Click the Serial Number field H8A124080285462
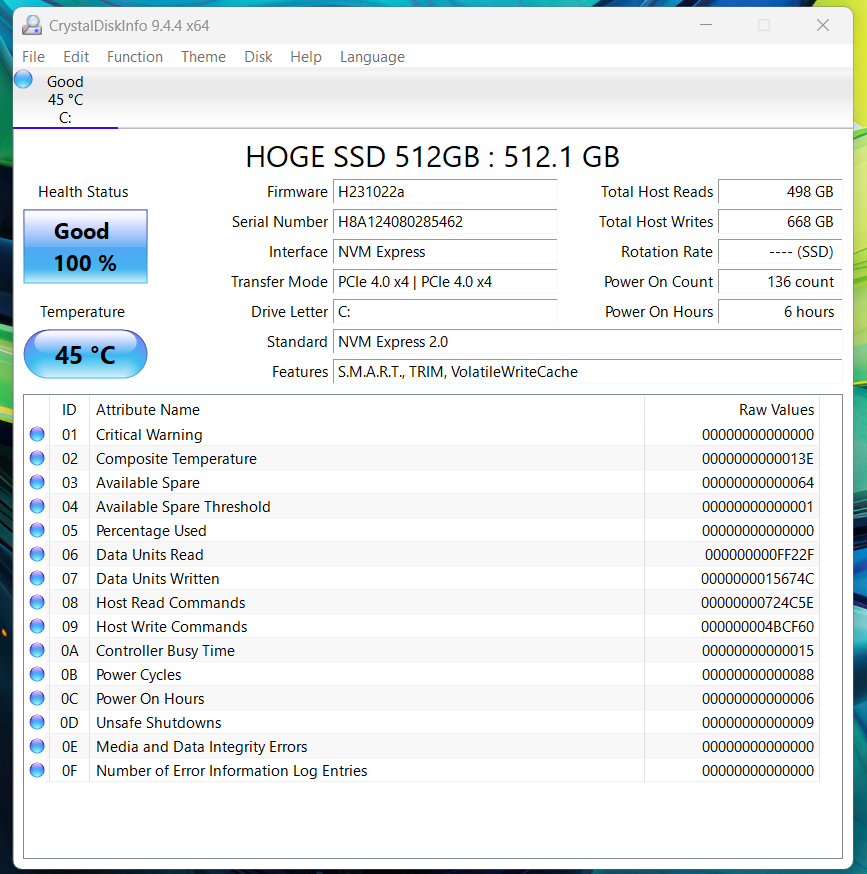This screenshot has height=874, width=867. click(x=445, y=222)
